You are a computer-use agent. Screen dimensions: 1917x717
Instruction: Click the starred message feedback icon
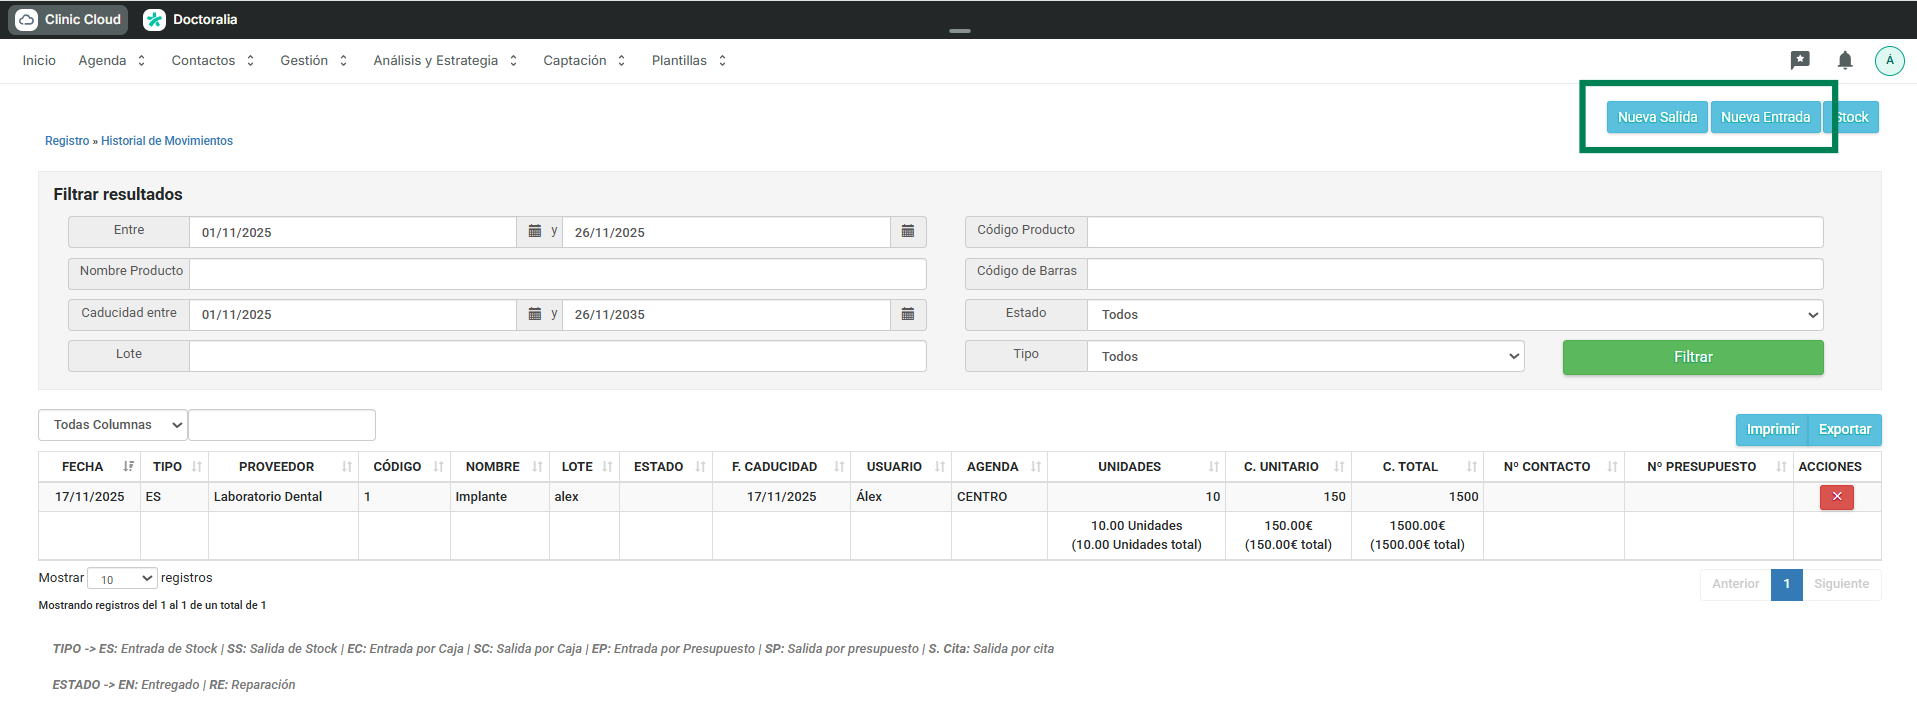click(x=1799, y=61)
